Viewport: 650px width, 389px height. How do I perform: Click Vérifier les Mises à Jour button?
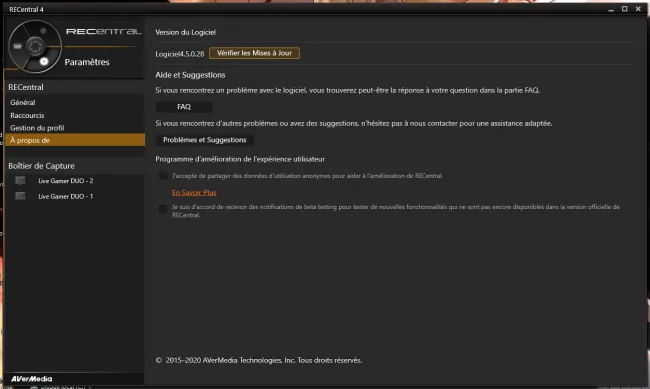coord(254,53)
